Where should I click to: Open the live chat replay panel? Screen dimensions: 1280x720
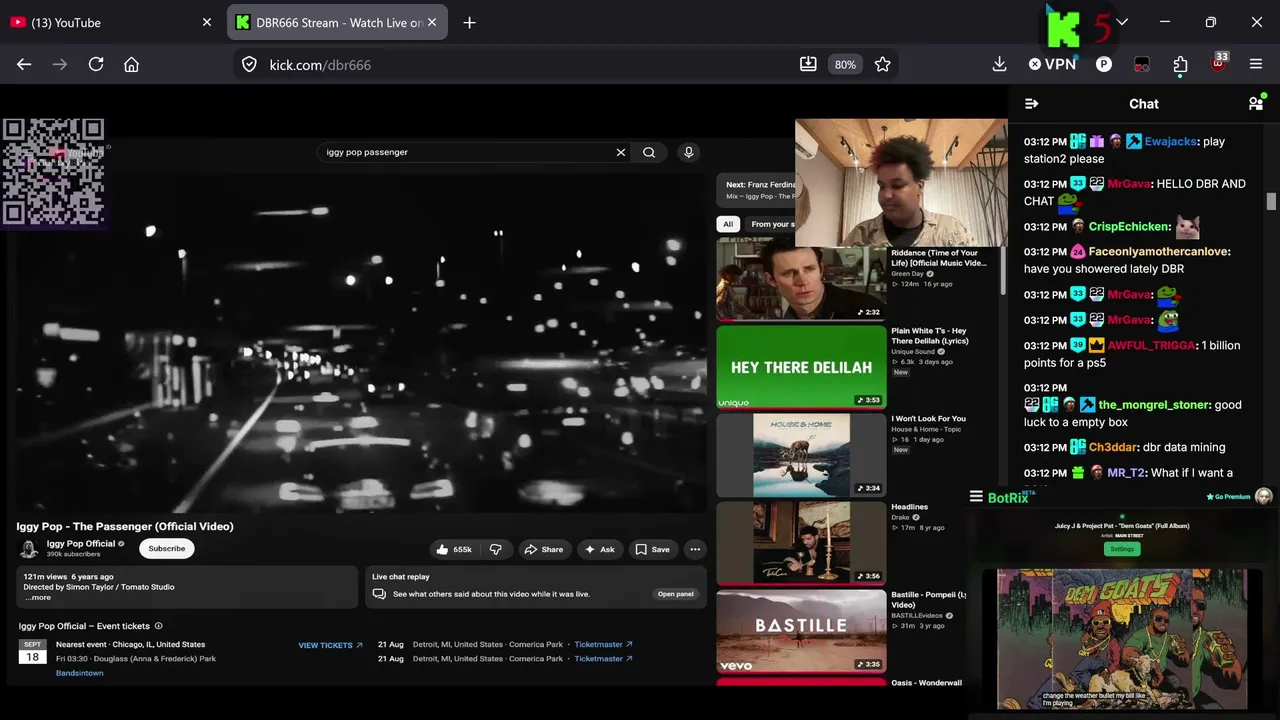click(x=675, y=594)
